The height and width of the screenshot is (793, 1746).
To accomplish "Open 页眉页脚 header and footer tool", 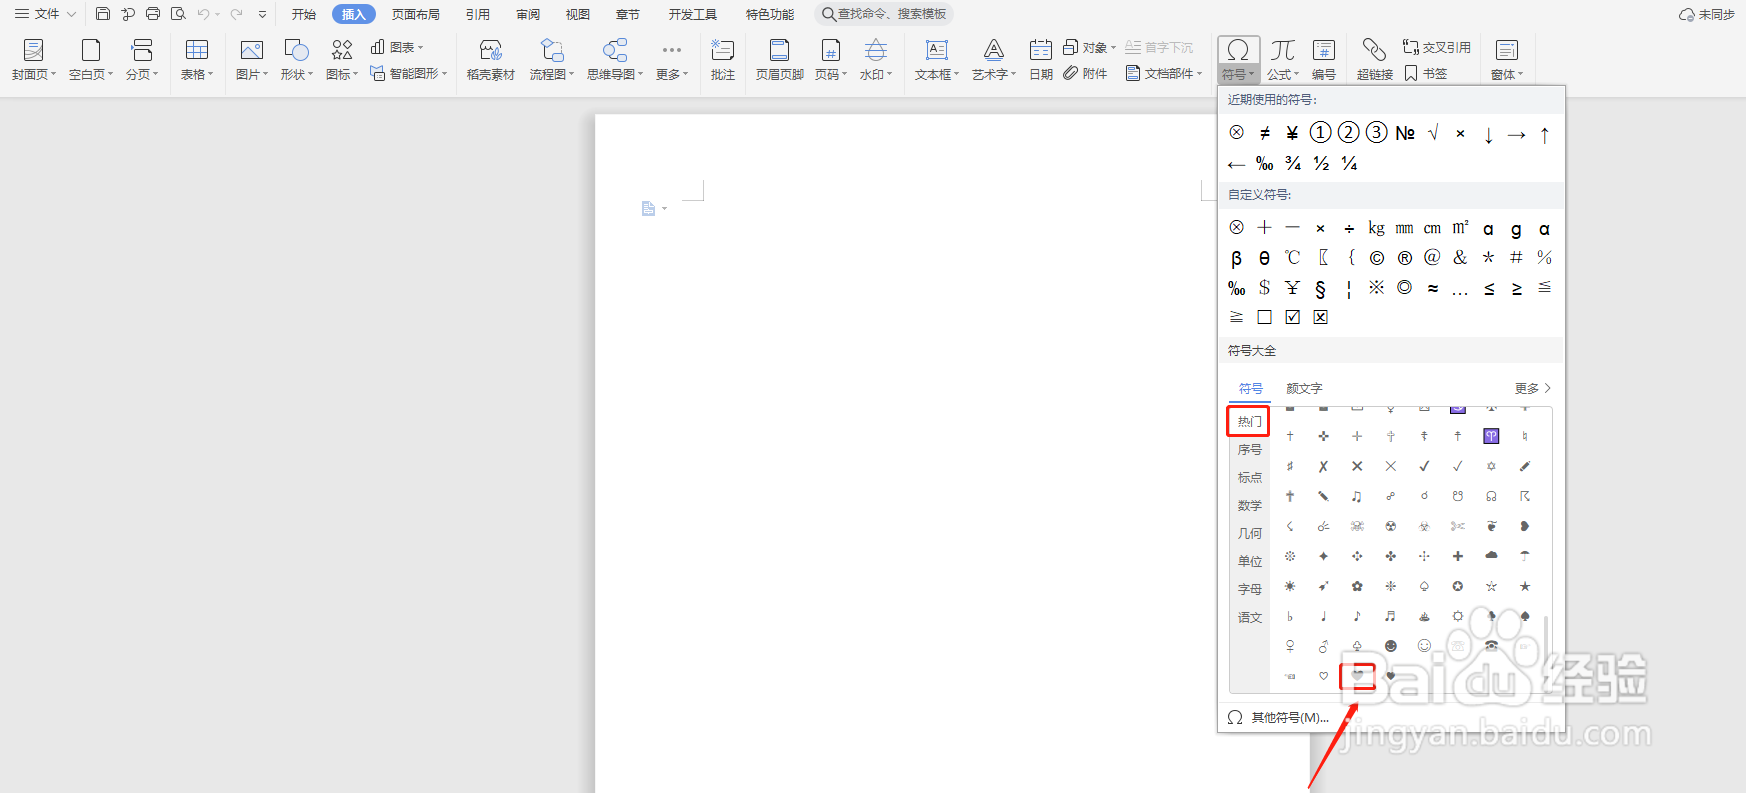I will click(x=779, y=60).
